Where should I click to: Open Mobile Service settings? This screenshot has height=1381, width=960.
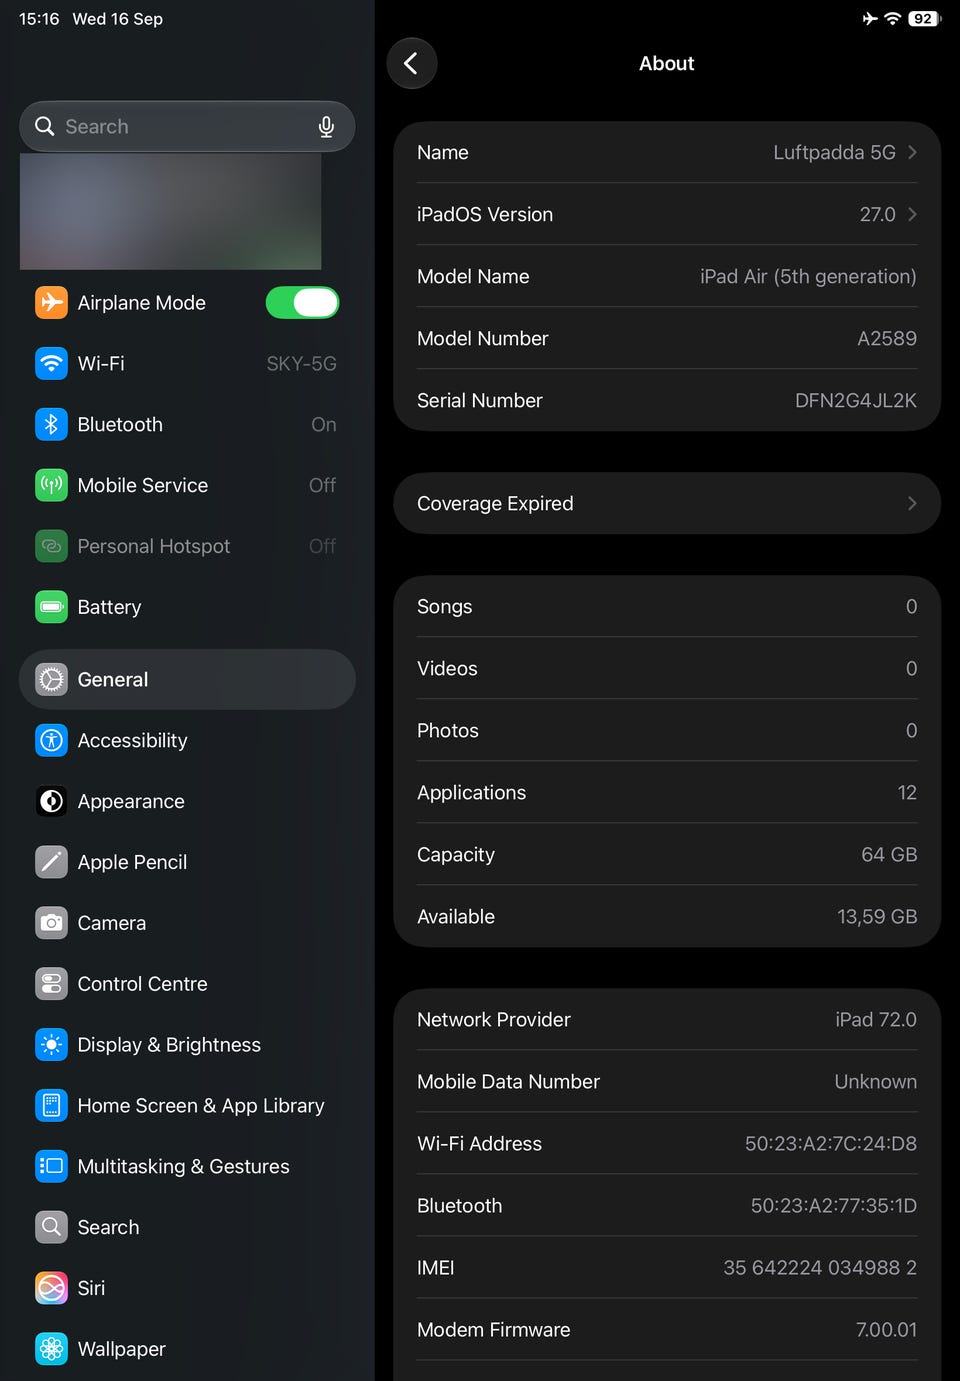click(187, 485)
